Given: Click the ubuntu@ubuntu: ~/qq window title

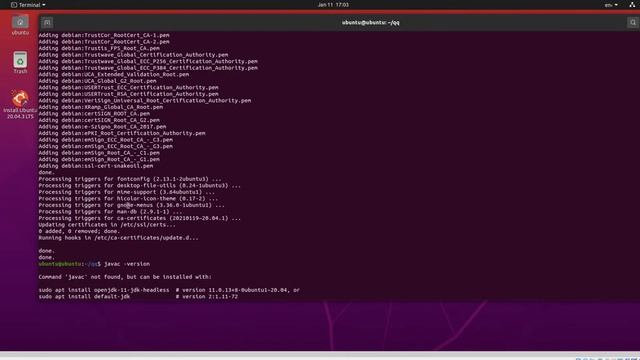Looking at the screenshot, I should [x=371, y=22].
